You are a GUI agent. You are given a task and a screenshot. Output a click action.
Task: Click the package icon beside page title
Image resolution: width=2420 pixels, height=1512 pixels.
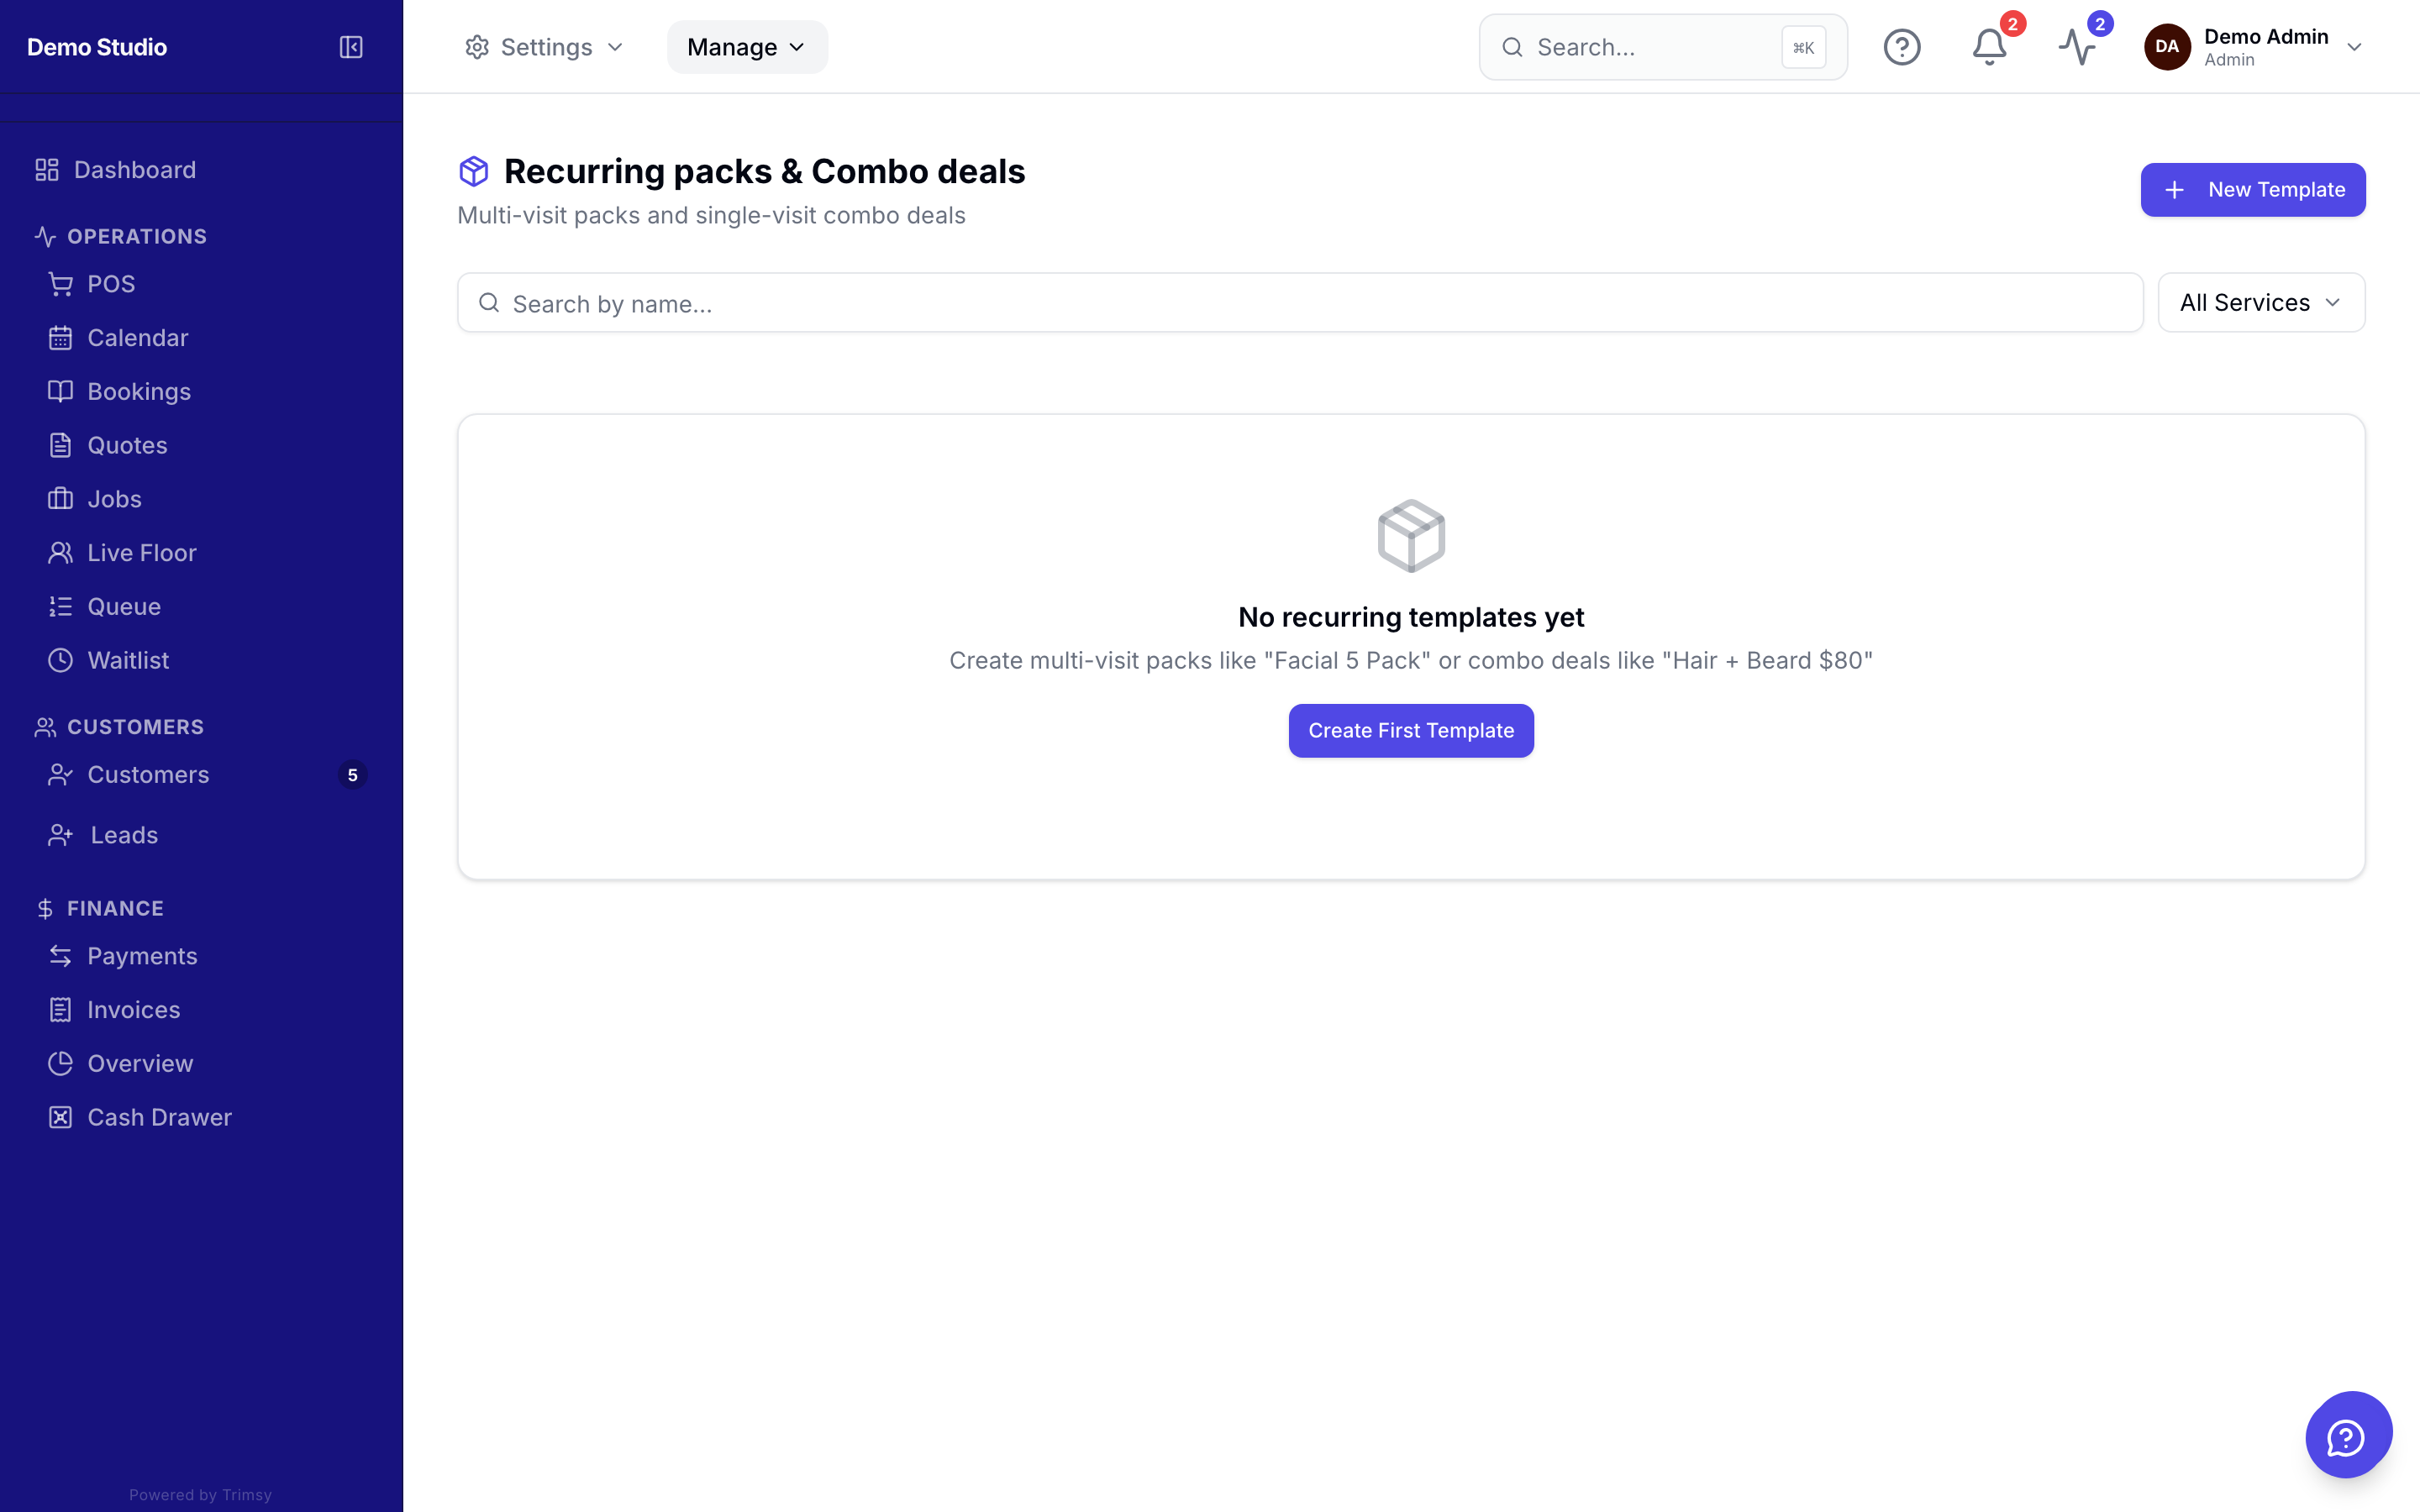point(474,171)
